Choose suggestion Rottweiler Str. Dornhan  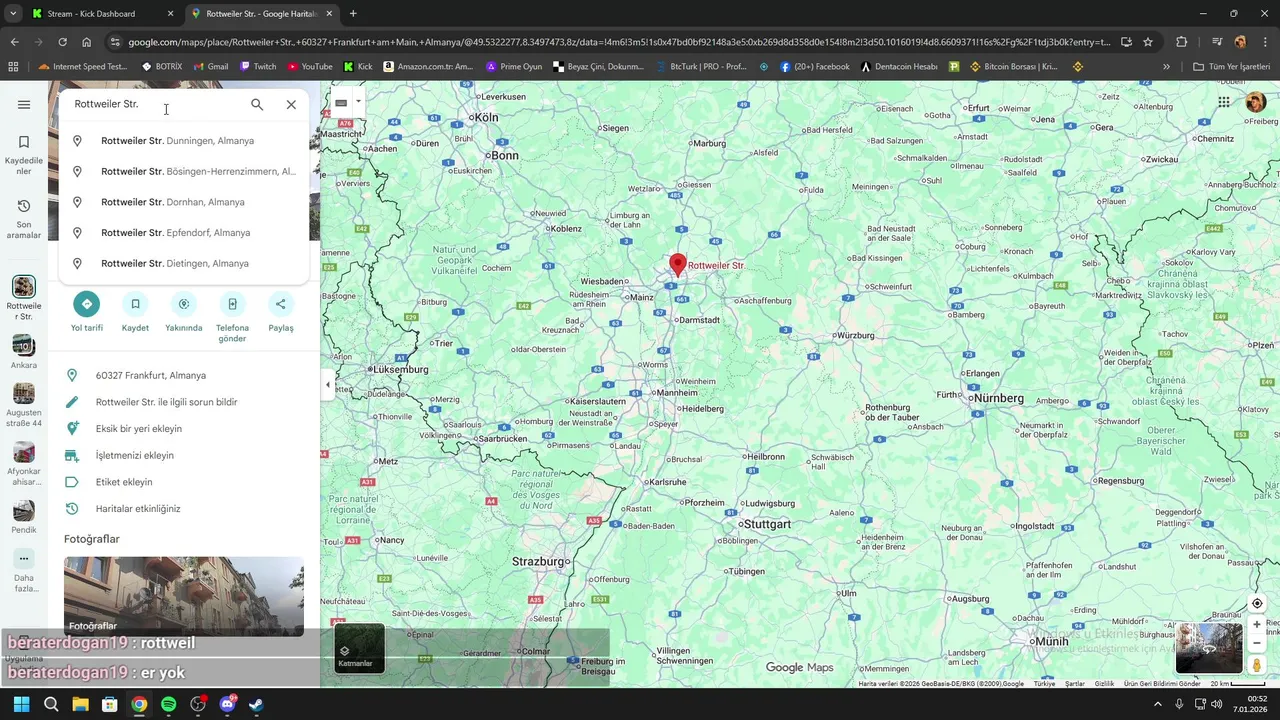(x=184, y=202)
